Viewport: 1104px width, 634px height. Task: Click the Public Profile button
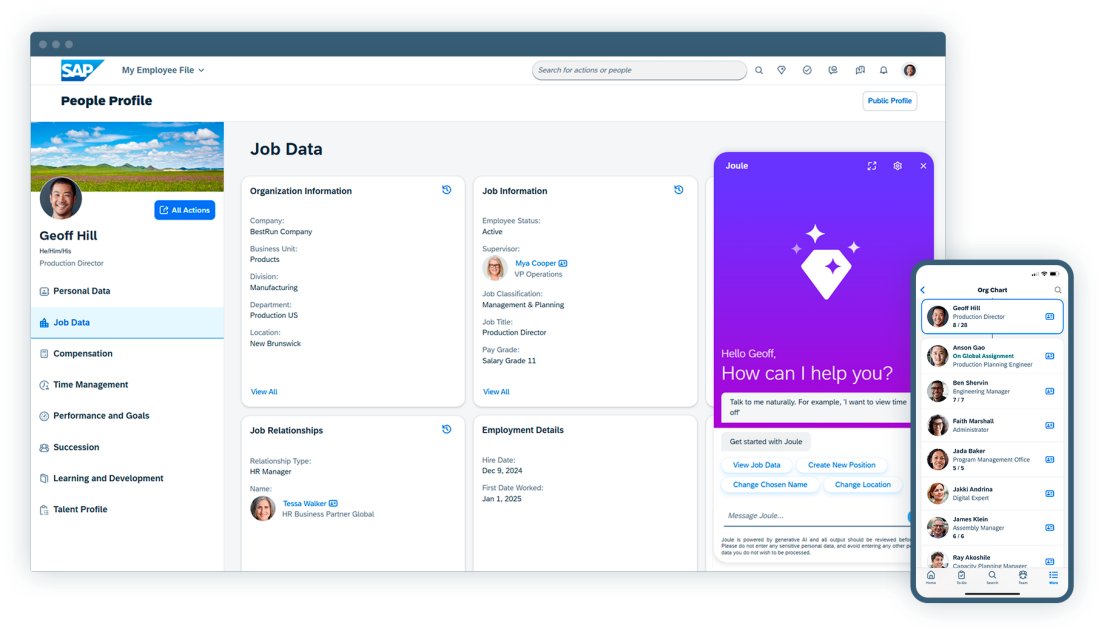pos(889,101)
